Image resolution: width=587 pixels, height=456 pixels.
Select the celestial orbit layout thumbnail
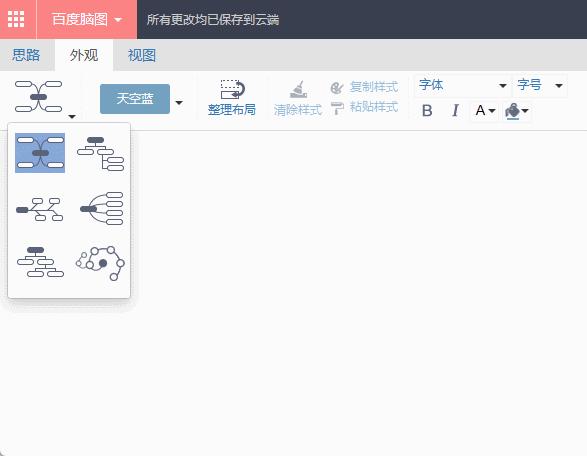100,263
